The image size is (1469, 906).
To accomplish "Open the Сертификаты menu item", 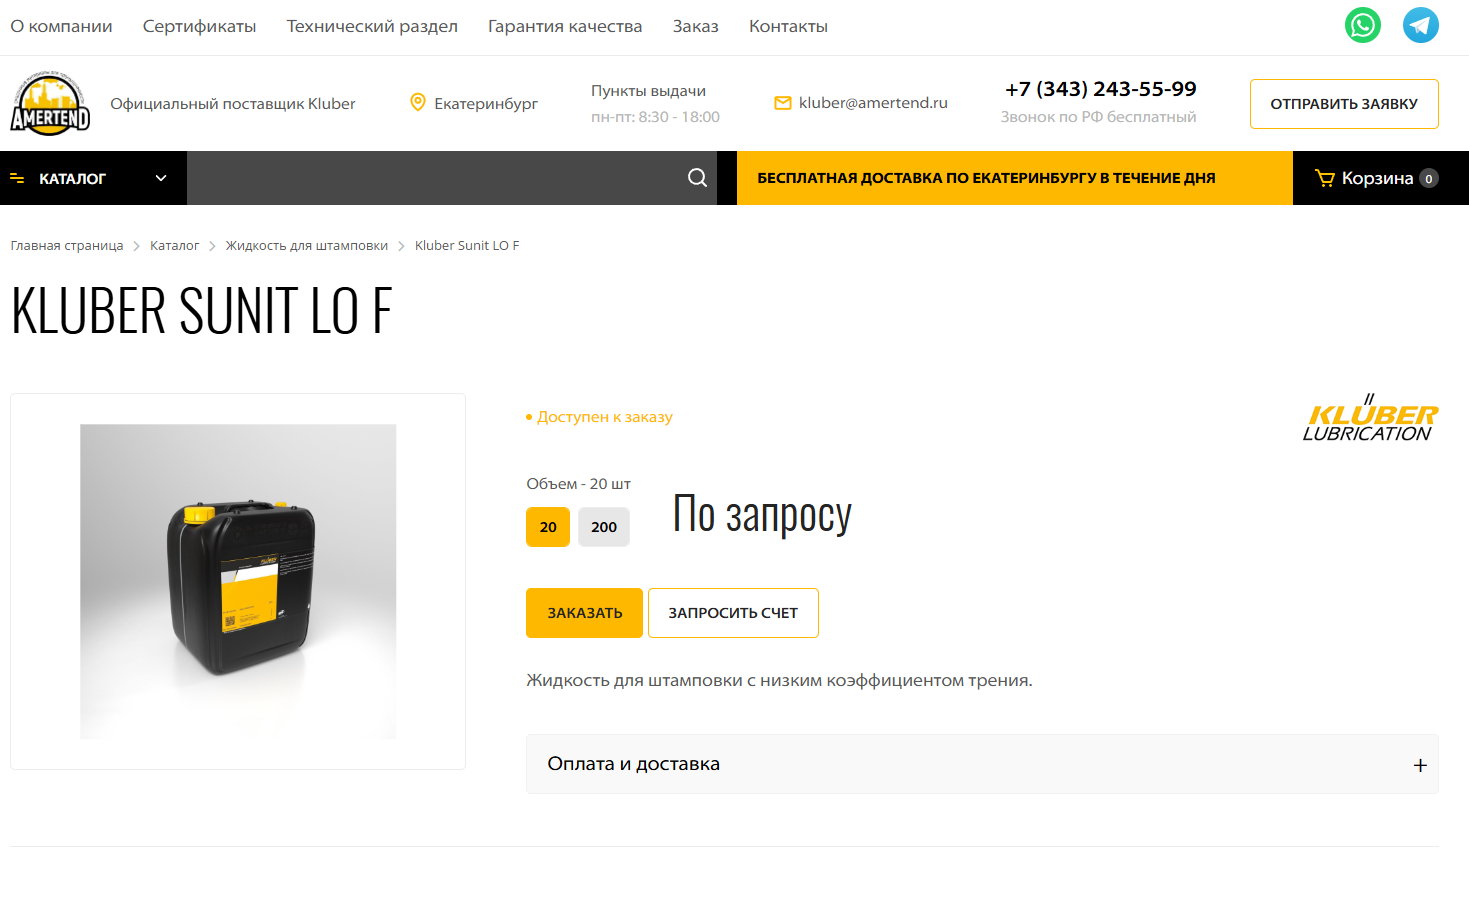I will (x=199, y=26).
